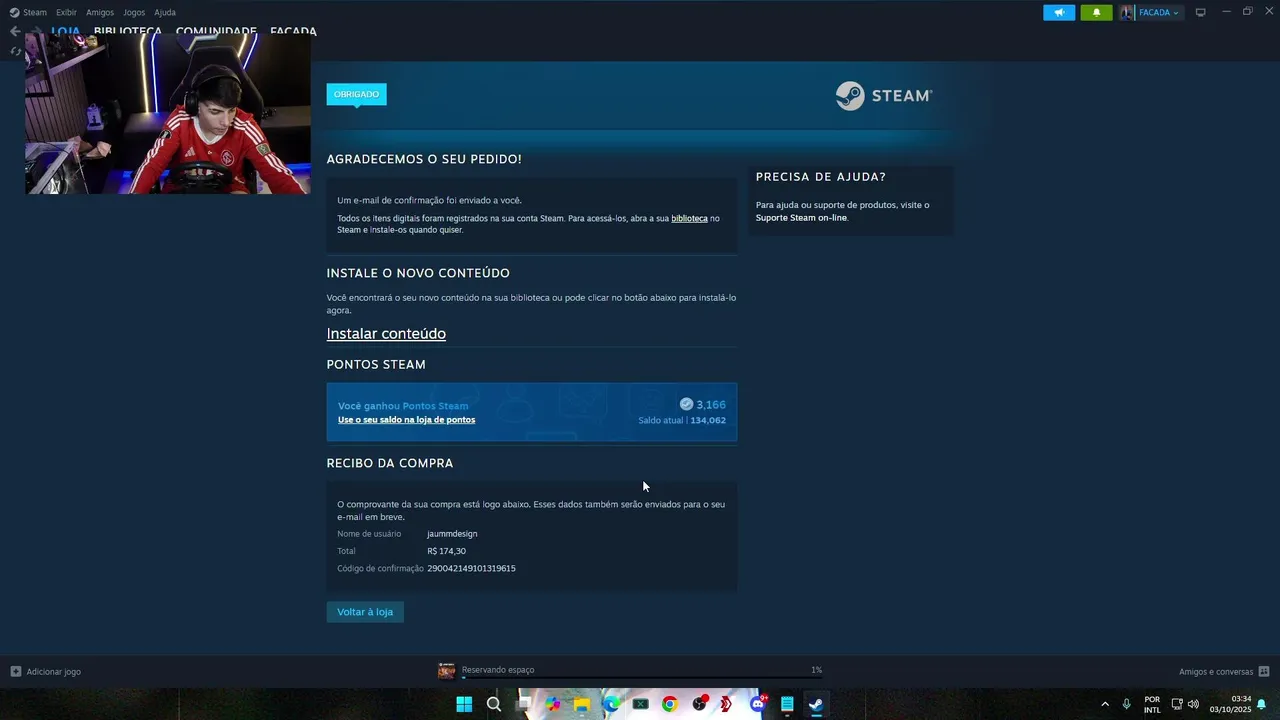Select confirmation code 290042149101319615
The image size is (1280, 720).
(x=471, y=568)
